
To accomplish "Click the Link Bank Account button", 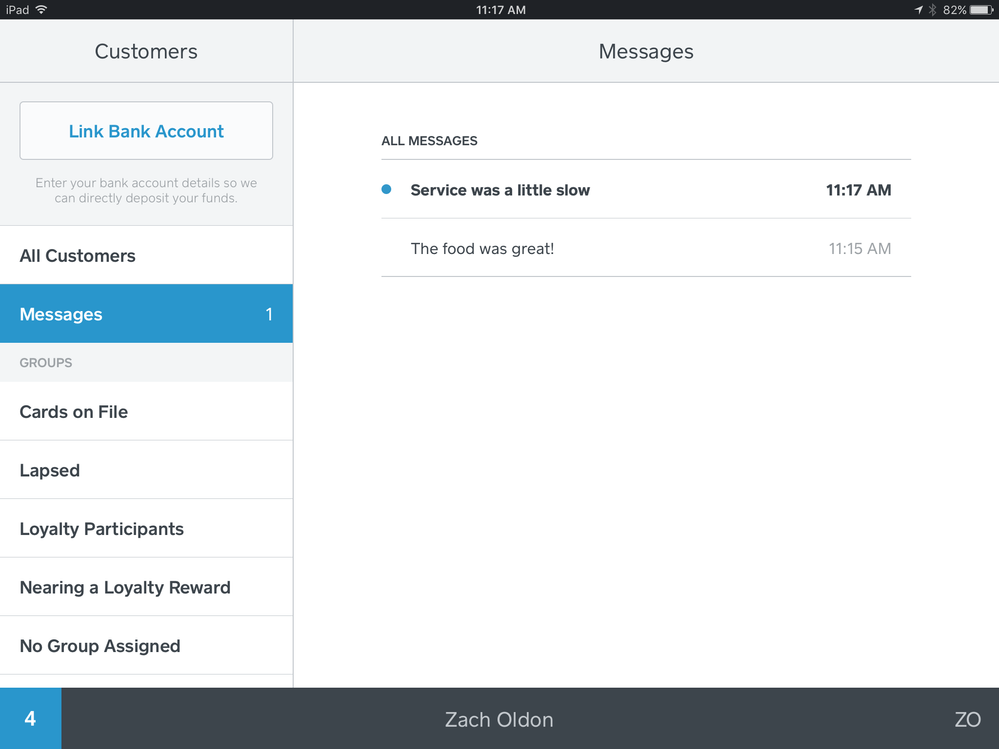I will pyautogui.click(x=146, y=131).
